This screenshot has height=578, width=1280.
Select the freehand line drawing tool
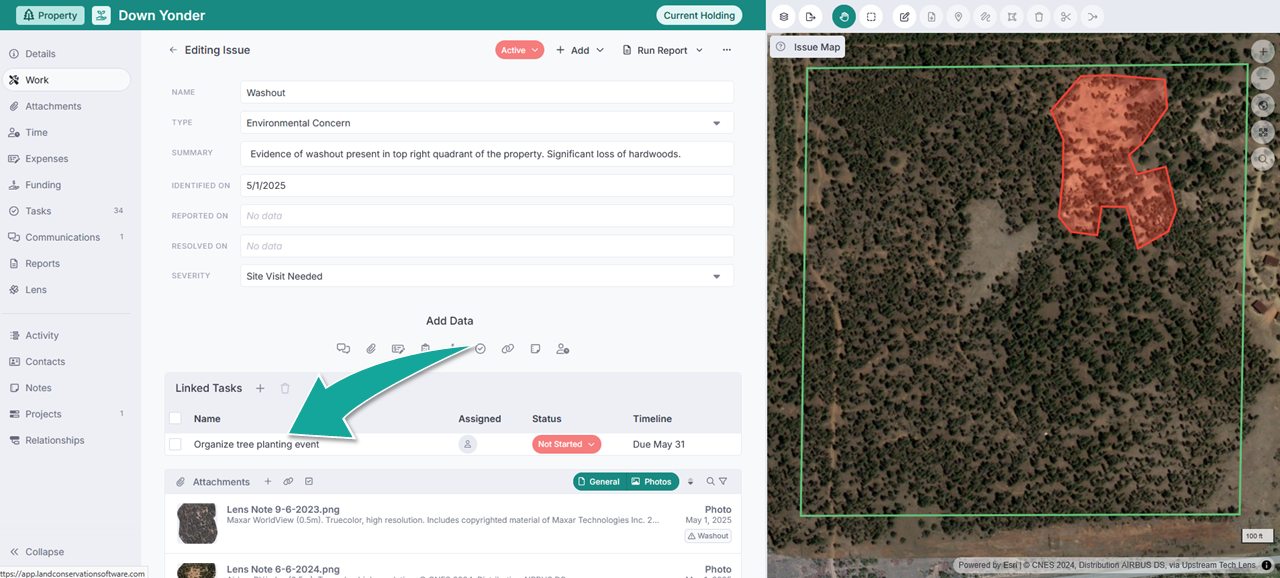(985, 17)
